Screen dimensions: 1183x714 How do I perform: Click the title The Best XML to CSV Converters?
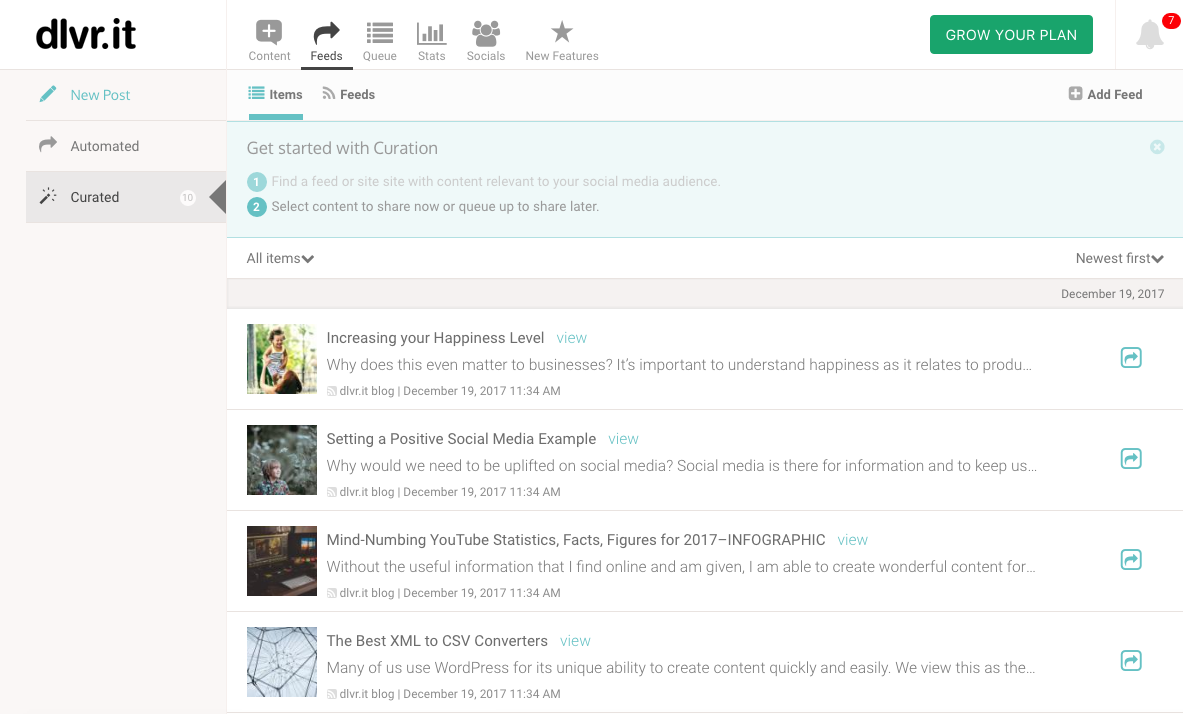click(437, 642)
